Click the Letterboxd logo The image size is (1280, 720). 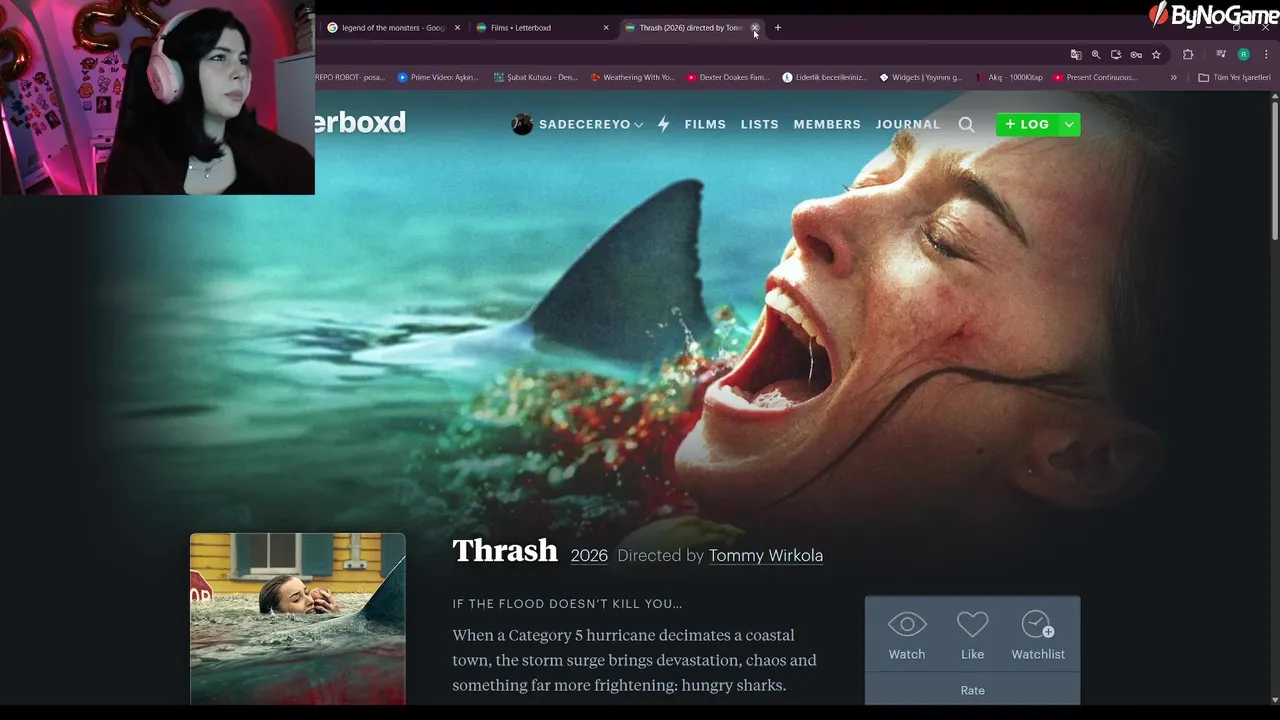pyautogui.click(x=360, y=123)
